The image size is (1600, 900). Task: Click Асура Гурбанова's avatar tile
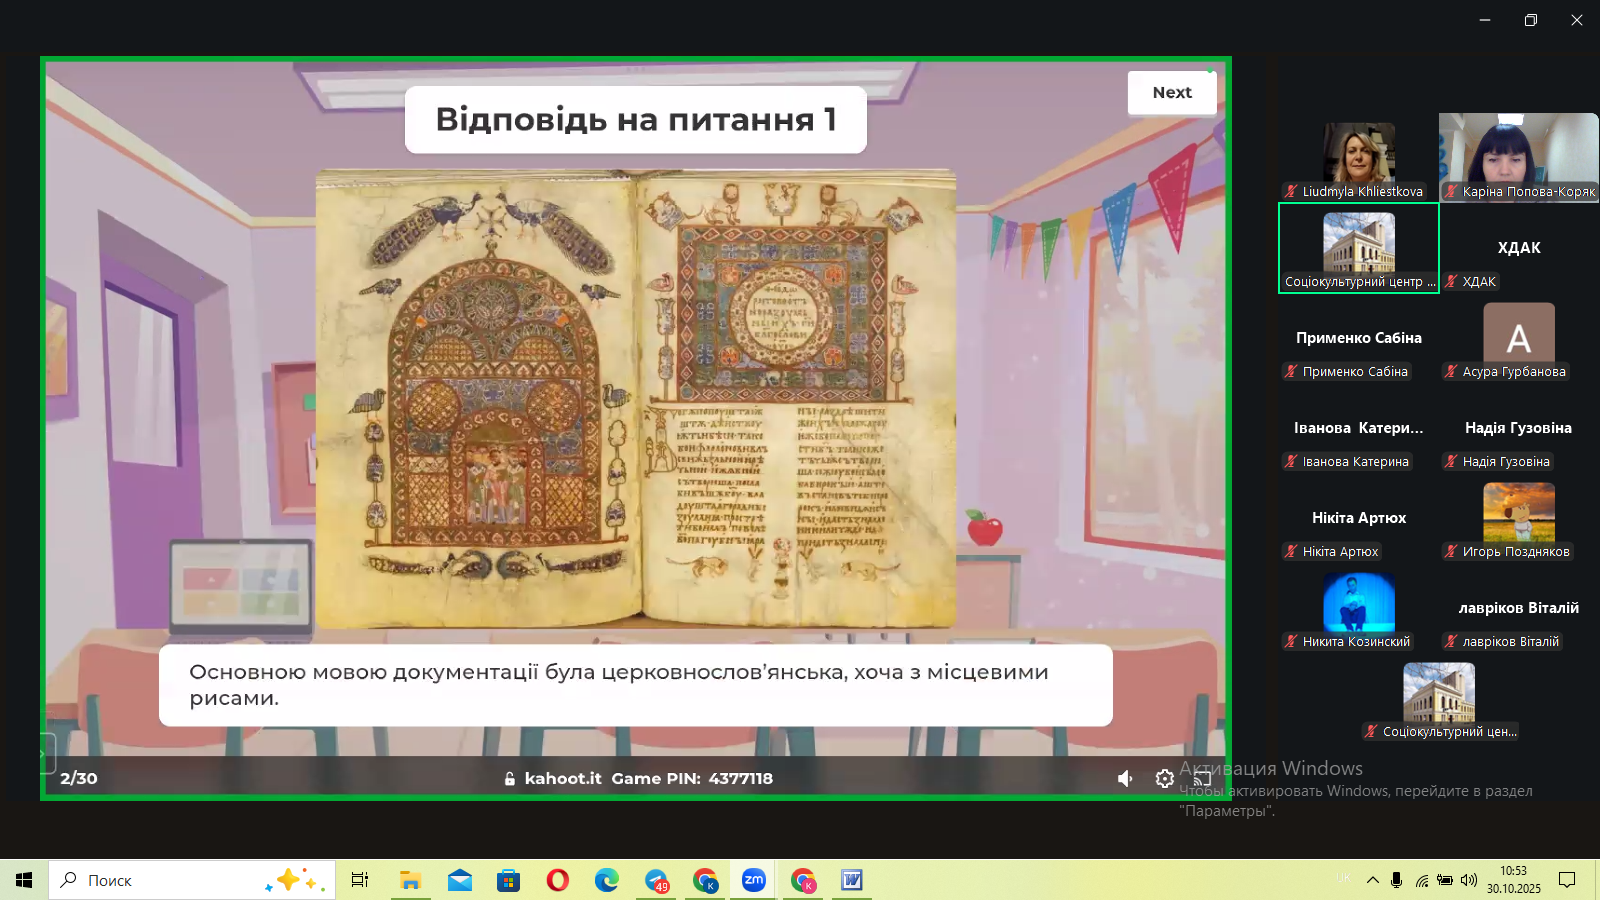[x=1518, y=335]
